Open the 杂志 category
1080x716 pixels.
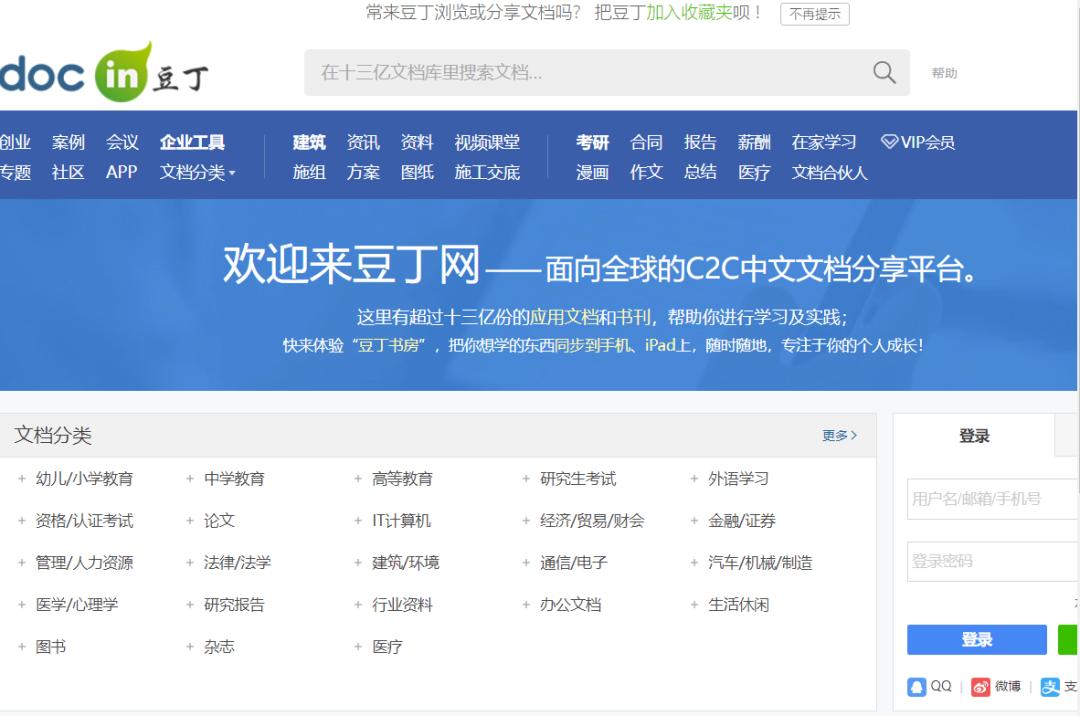point(219,646)
